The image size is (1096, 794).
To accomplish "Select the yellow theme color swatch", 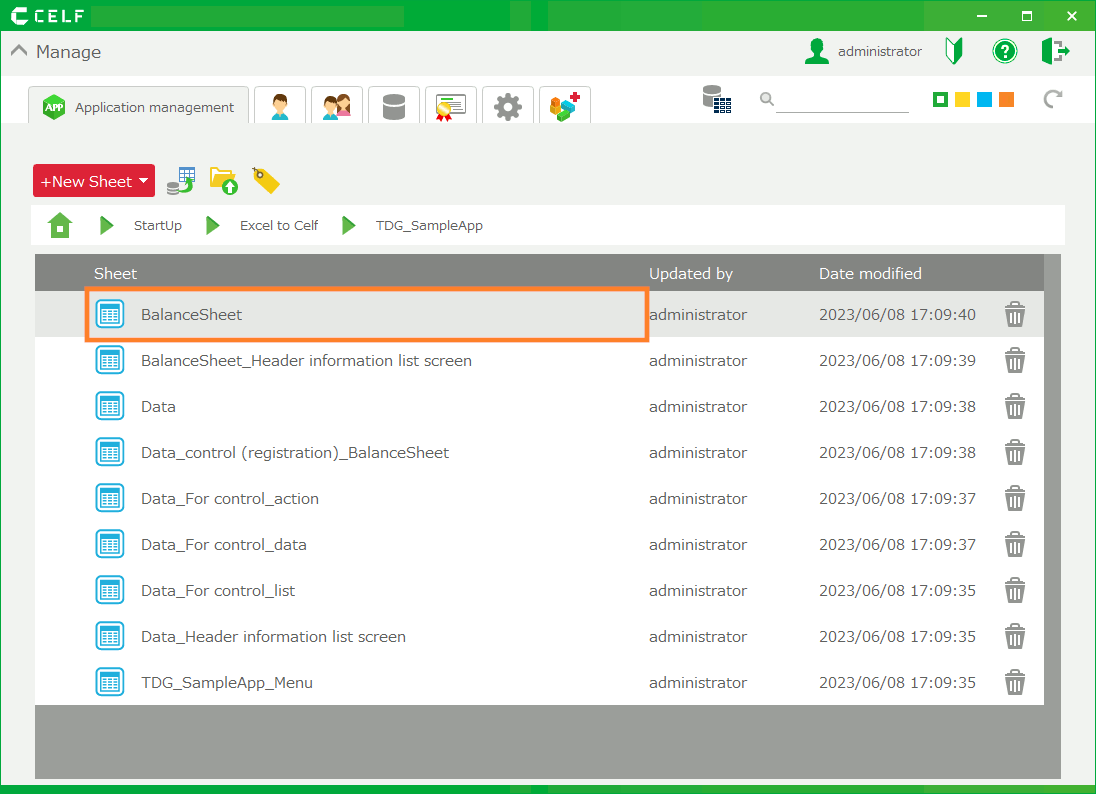I will click(962, 99).
